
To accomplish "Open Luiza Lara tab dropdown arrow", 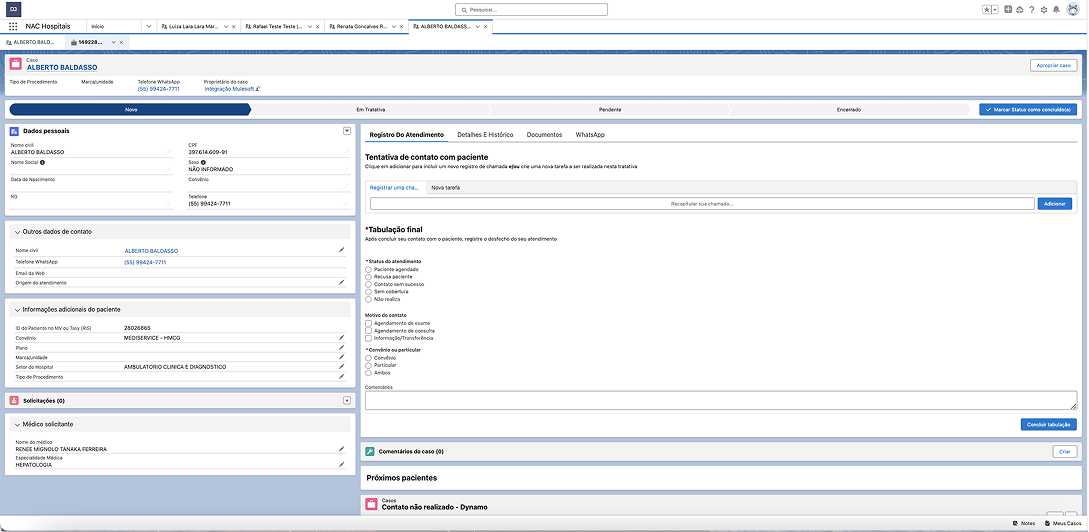I will coord(226,26).
